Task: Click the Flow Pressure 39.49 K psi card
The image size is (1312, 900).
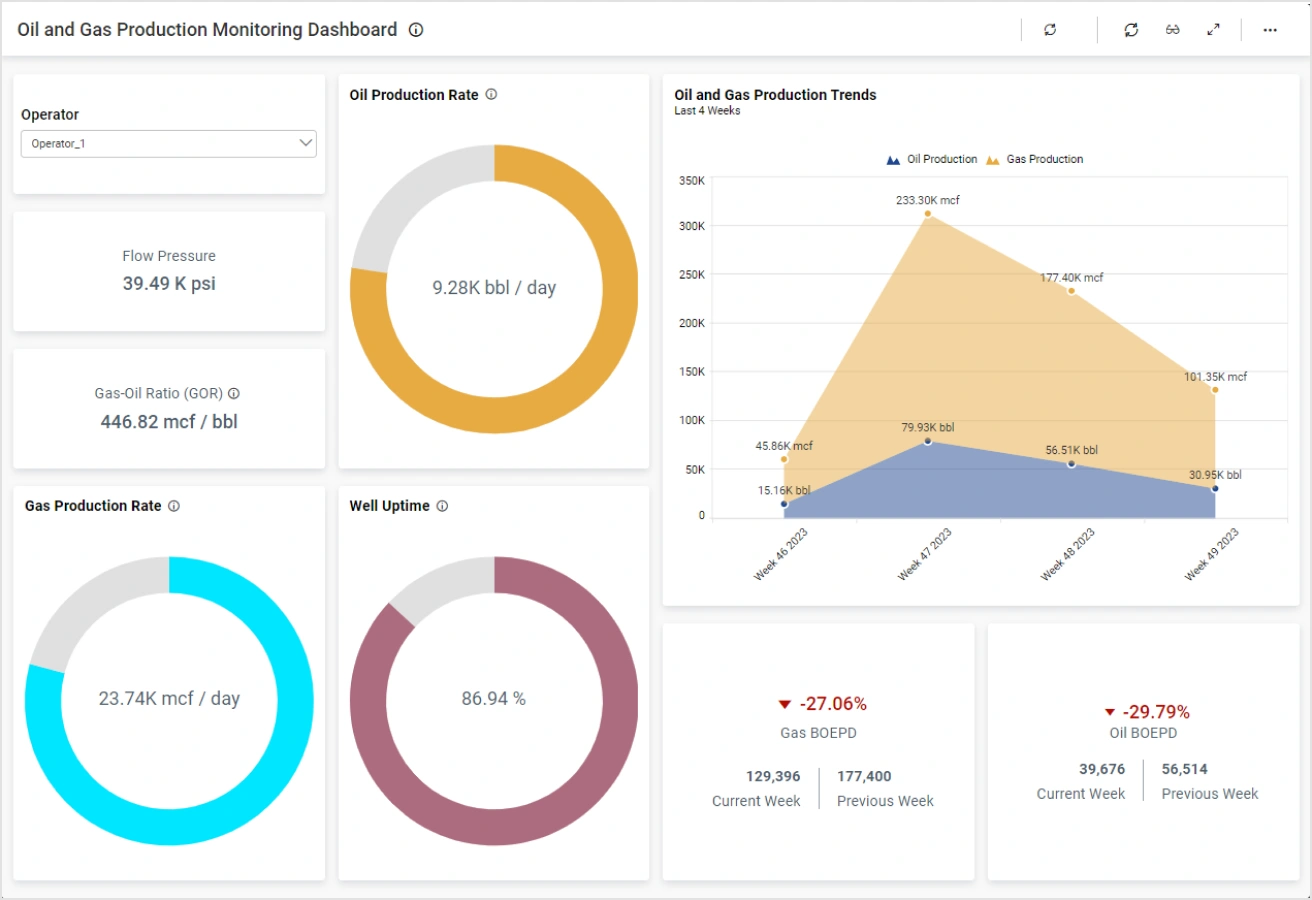Action: [169, 271]
